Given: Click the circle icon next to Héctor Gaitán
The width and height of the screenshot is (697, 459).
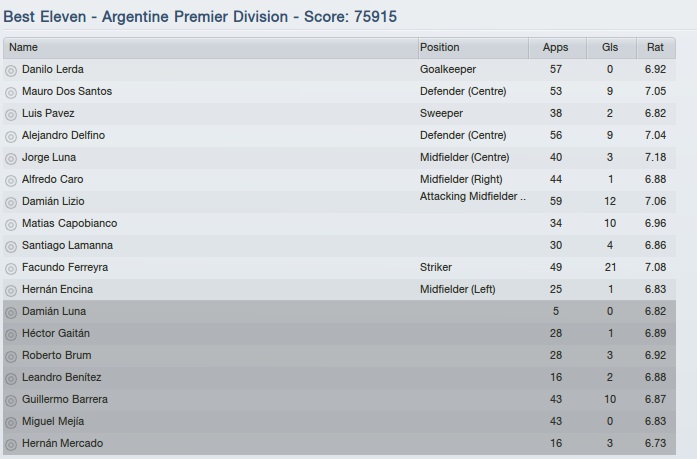Looking at the screenshot, I should tap(11, 334).
